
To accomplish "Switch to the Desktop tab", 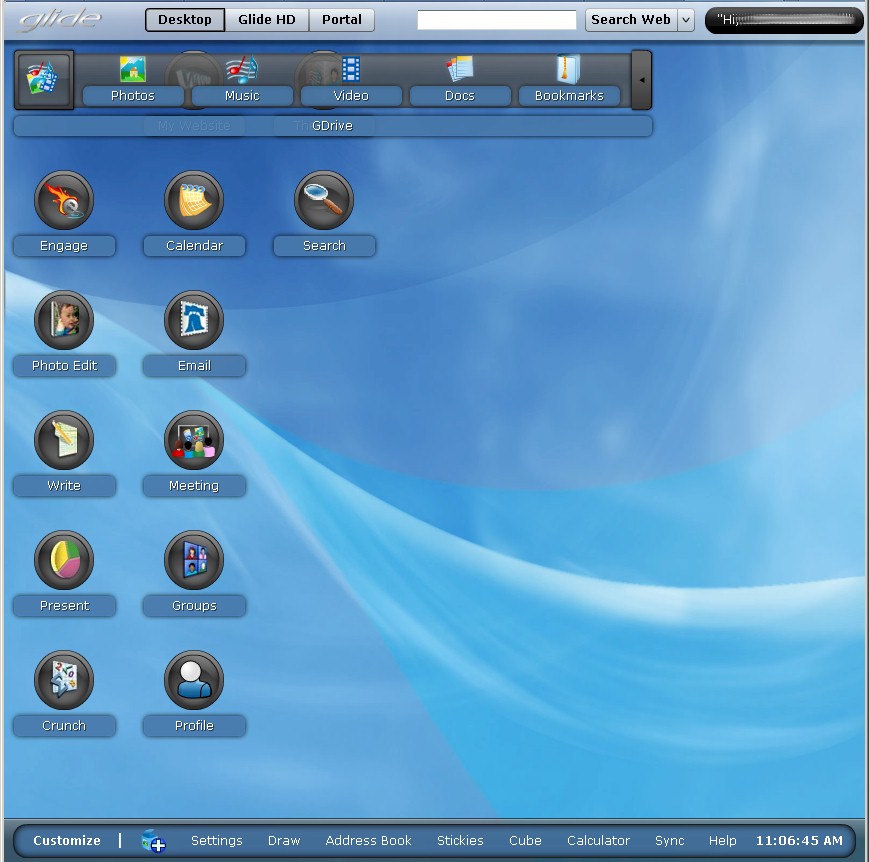I will 185,20.
